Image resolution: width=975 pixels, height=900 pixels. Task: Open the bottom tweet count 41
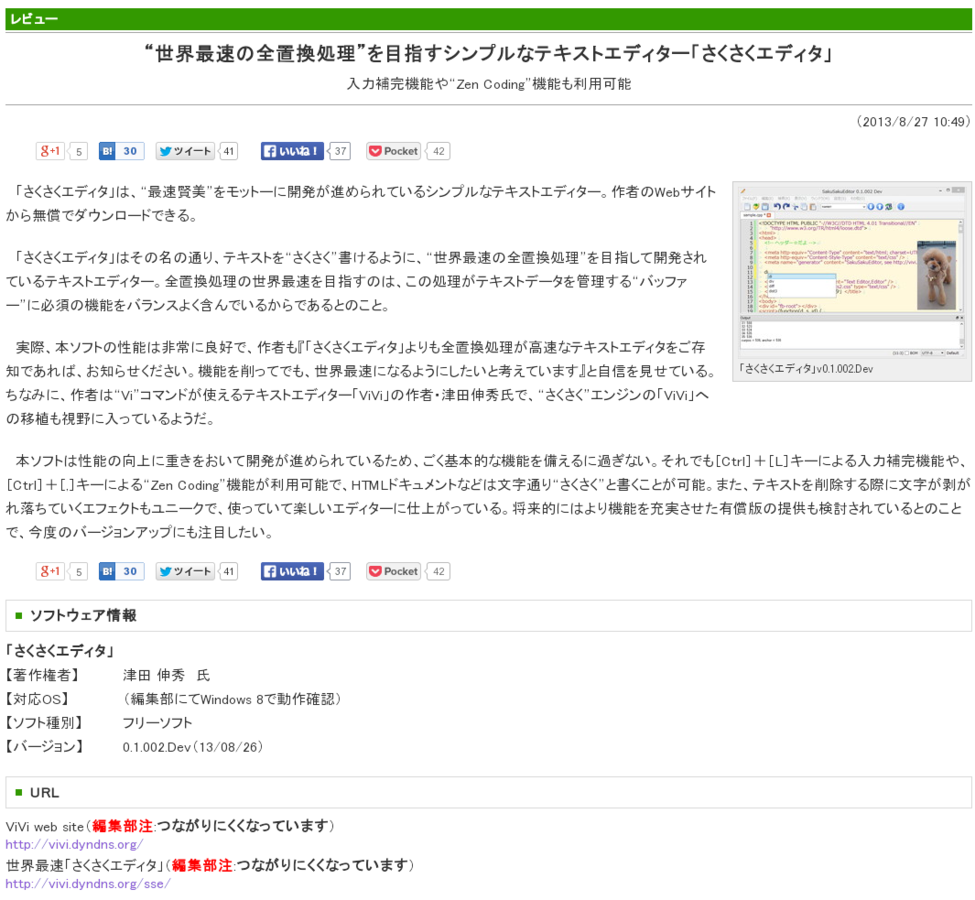pyautogui.click(x=229, y=572)
